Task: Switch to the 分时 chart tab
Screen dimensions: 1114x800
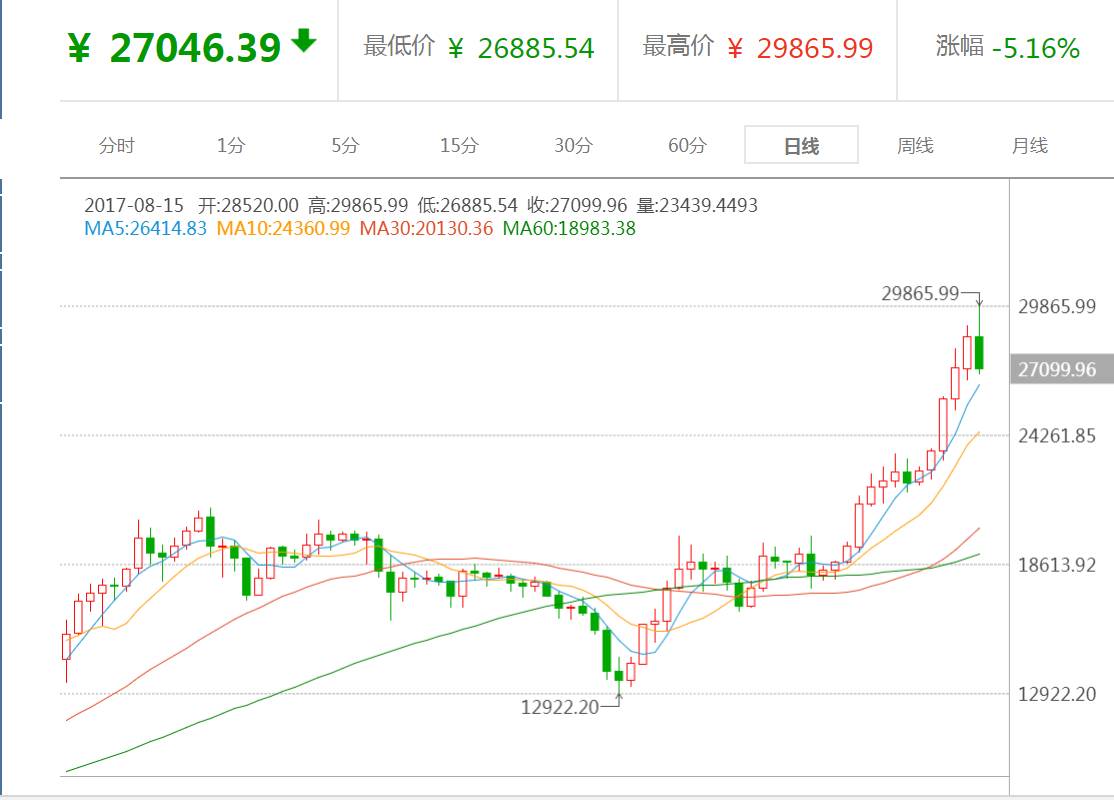Action: [117, 146]
